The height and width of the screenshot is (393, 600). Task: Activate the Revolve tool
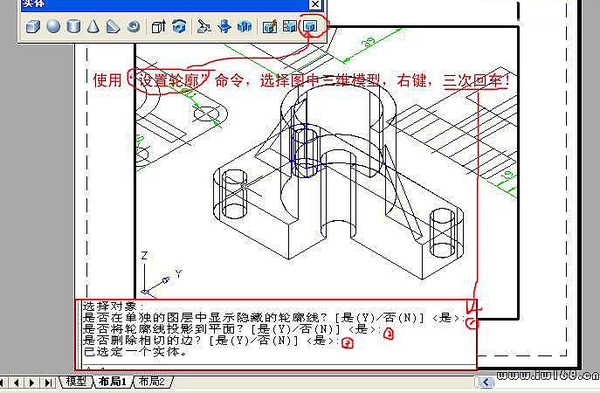[x=179, y=26]
